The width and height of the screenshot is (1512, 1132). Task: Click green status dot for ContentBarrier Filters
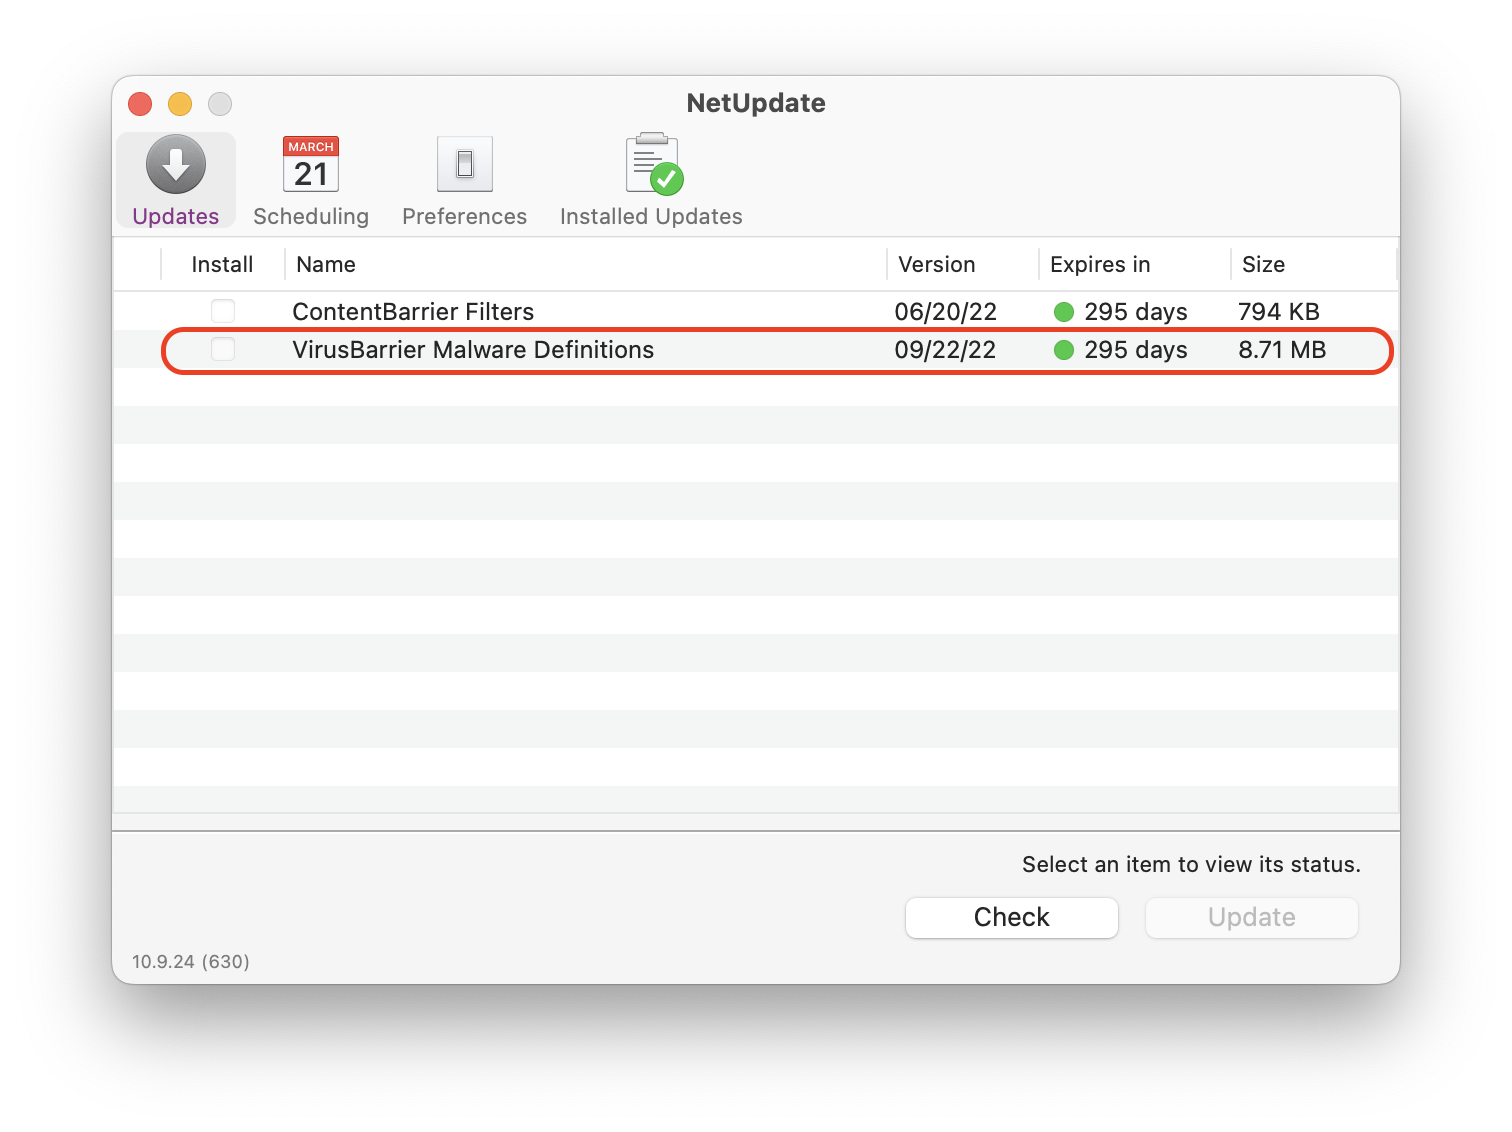[x=1064, y=312]
